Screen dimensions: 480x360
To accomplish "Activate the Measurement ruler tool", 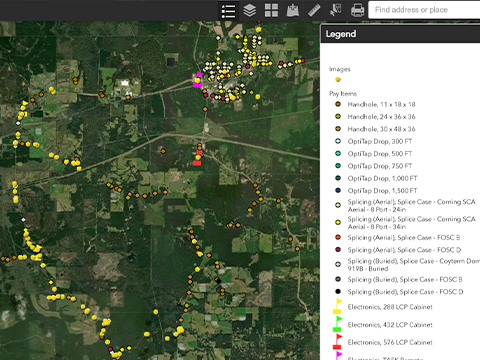I will pos(314,10).
